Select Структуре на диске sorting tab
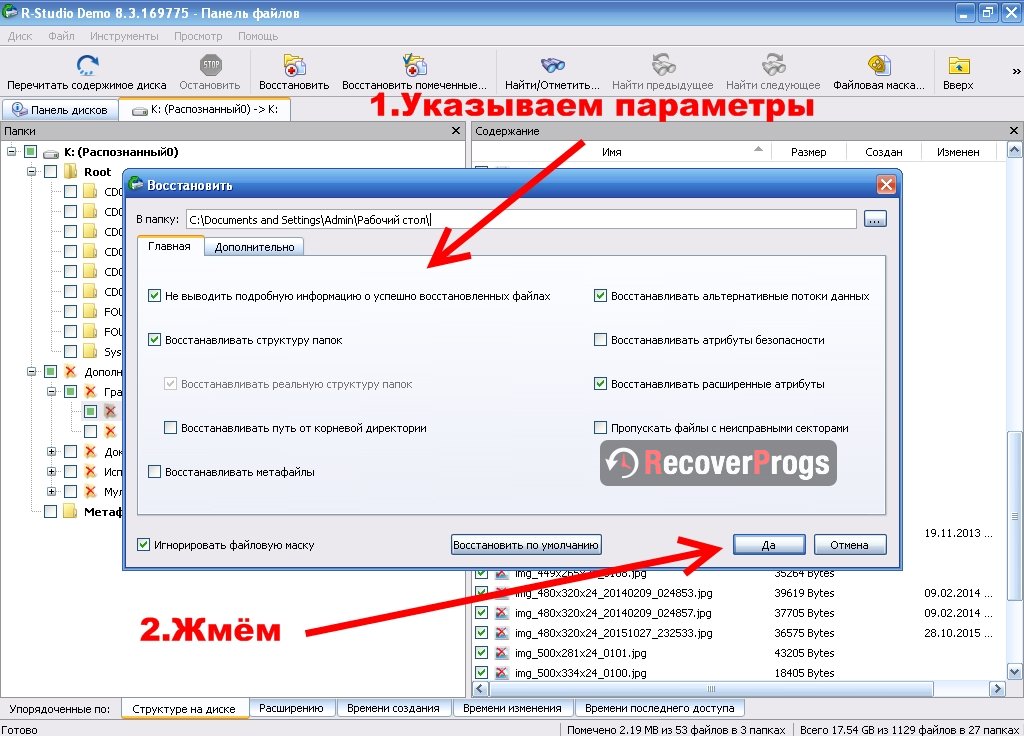1024x736 pixels. 184,709
